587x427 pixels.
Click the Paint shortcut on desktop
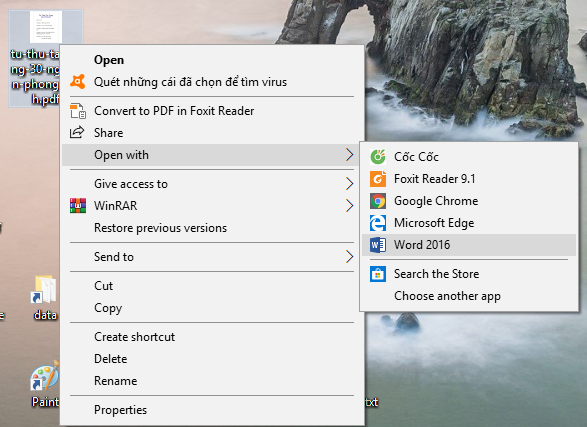[x=45, y=385]
